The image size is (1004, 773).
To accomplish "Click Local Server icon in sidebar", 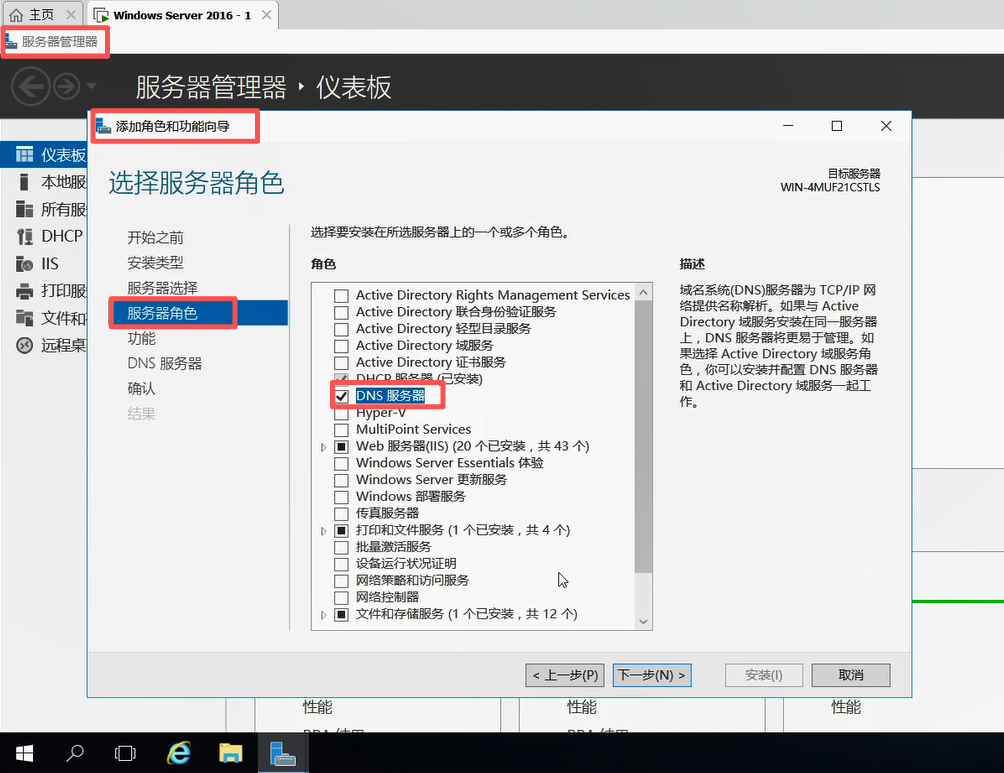I will tap(24, 182).
